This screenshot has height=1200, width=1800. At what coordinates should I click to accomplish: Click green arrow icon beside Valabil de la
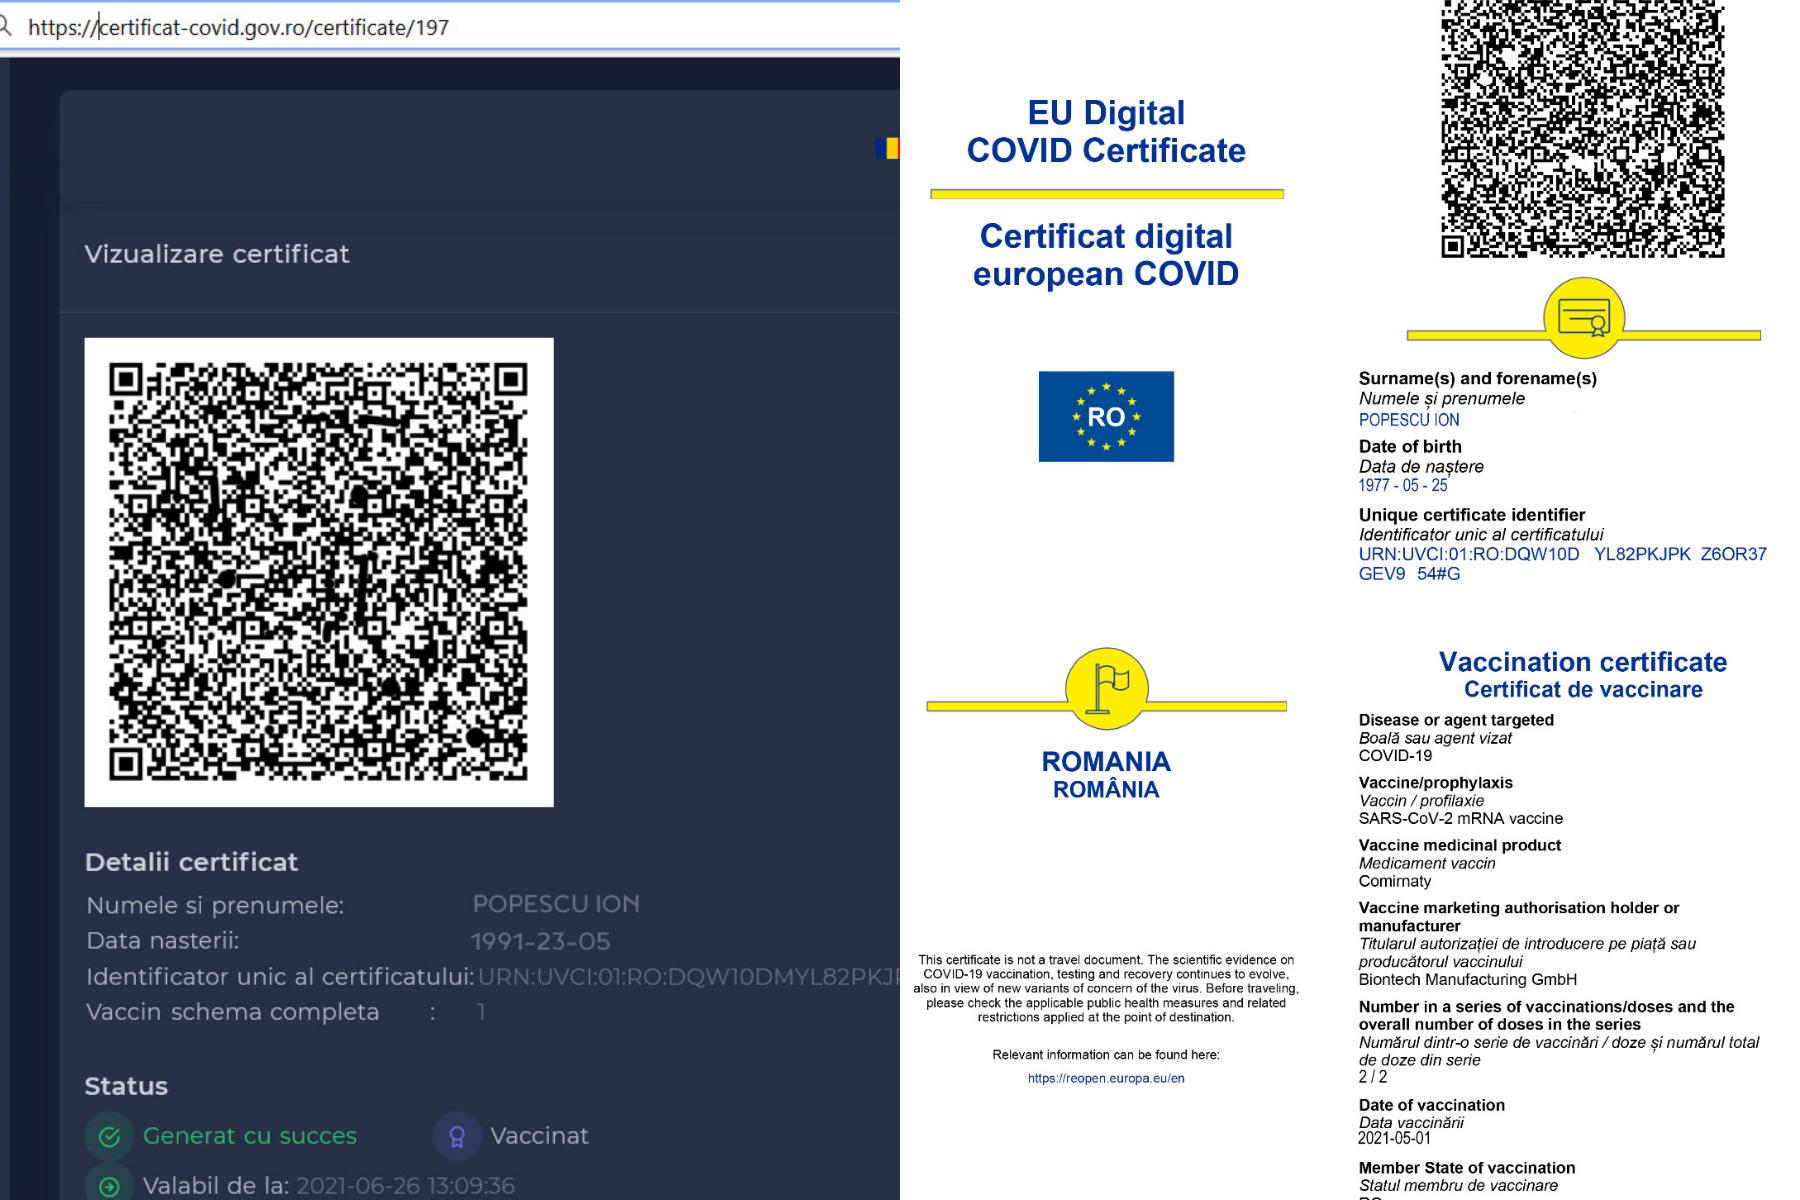pos(110,1186)
